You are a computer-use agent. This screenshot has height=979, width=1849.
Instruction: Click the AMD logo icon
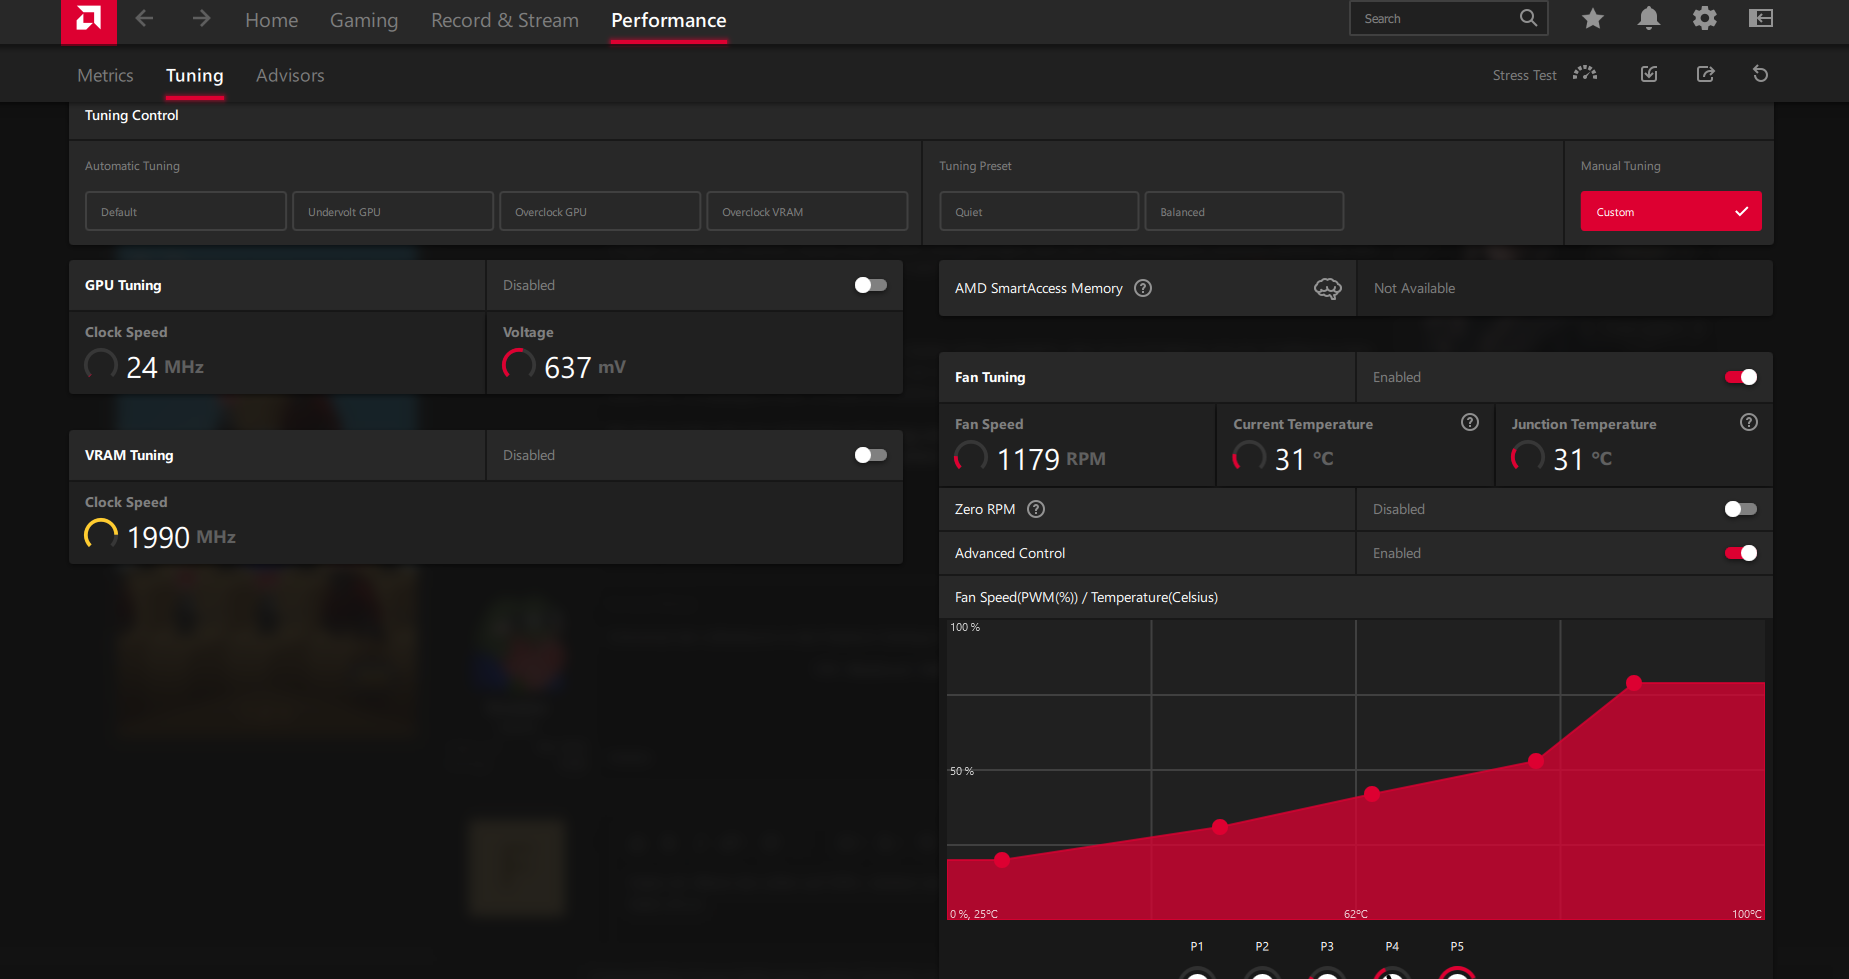88,20
